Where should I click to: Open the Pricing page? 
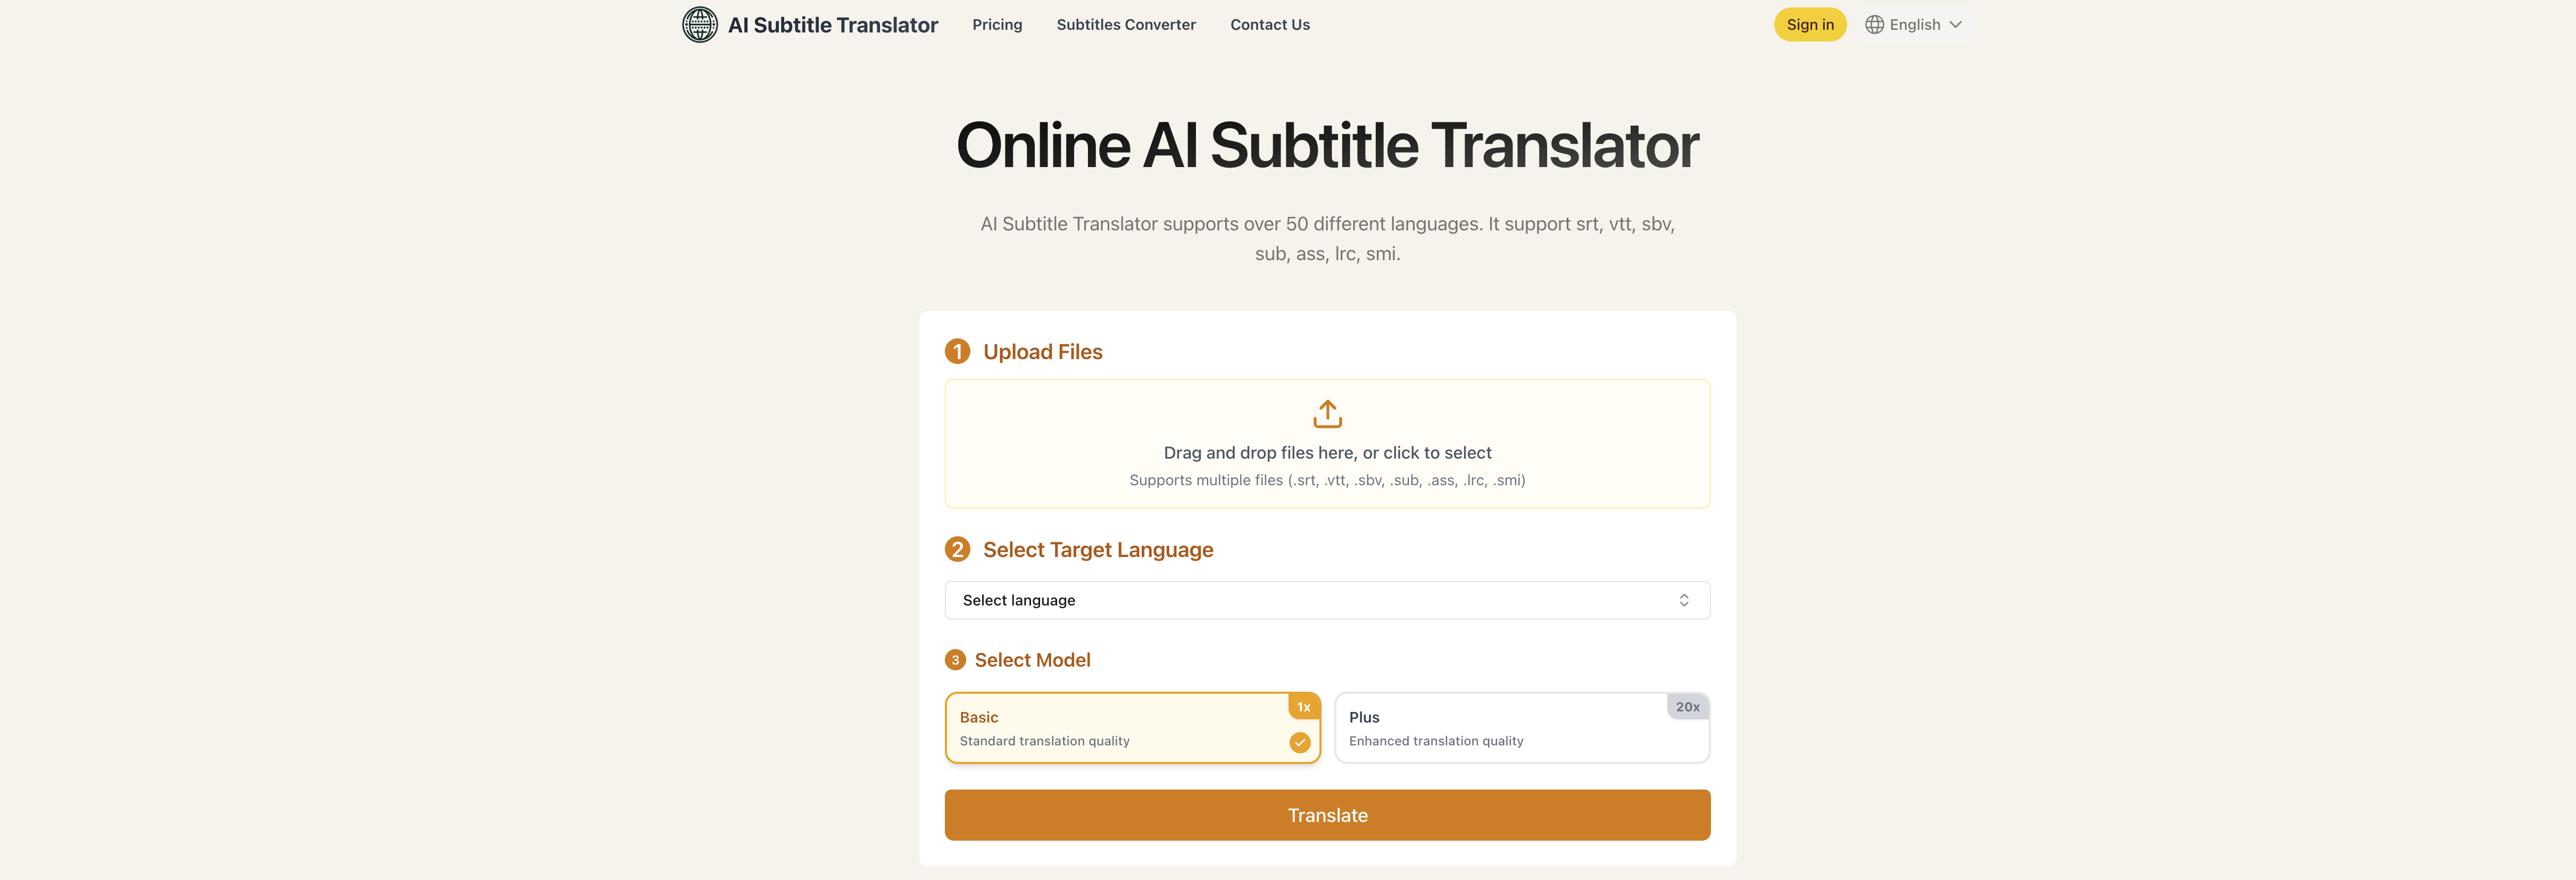[x=997, y=24]
